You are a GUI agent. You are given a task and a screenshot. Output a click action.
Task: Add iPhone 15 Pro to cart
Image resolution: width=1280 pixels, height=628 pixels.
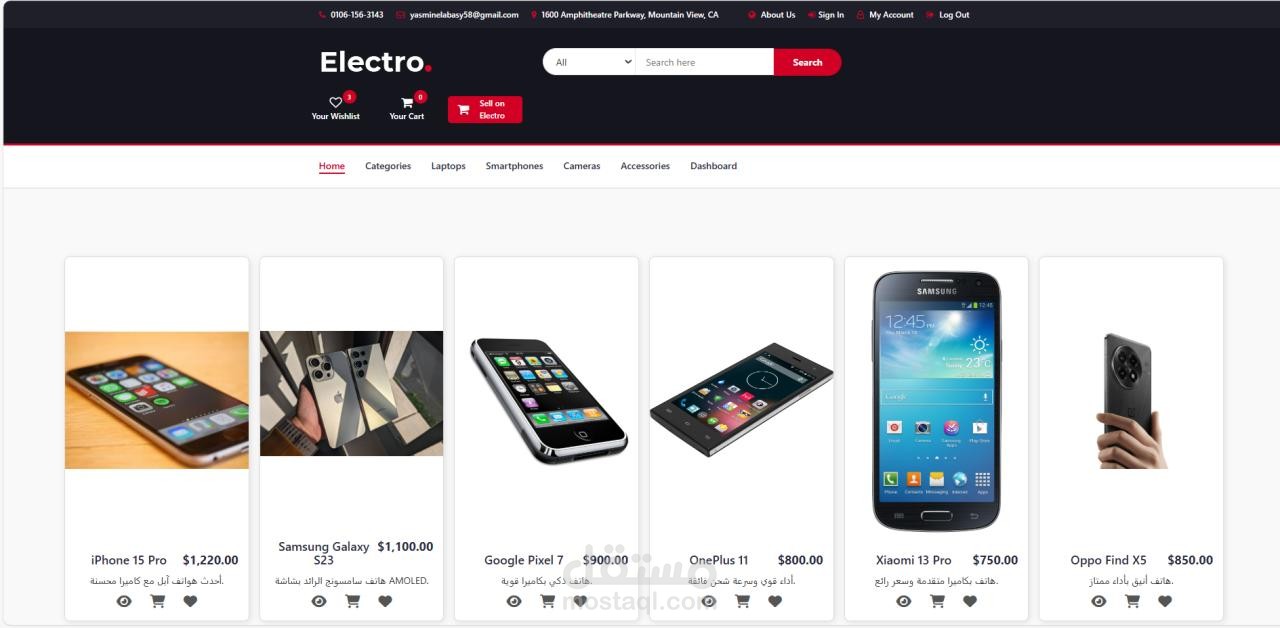point(157,601)
